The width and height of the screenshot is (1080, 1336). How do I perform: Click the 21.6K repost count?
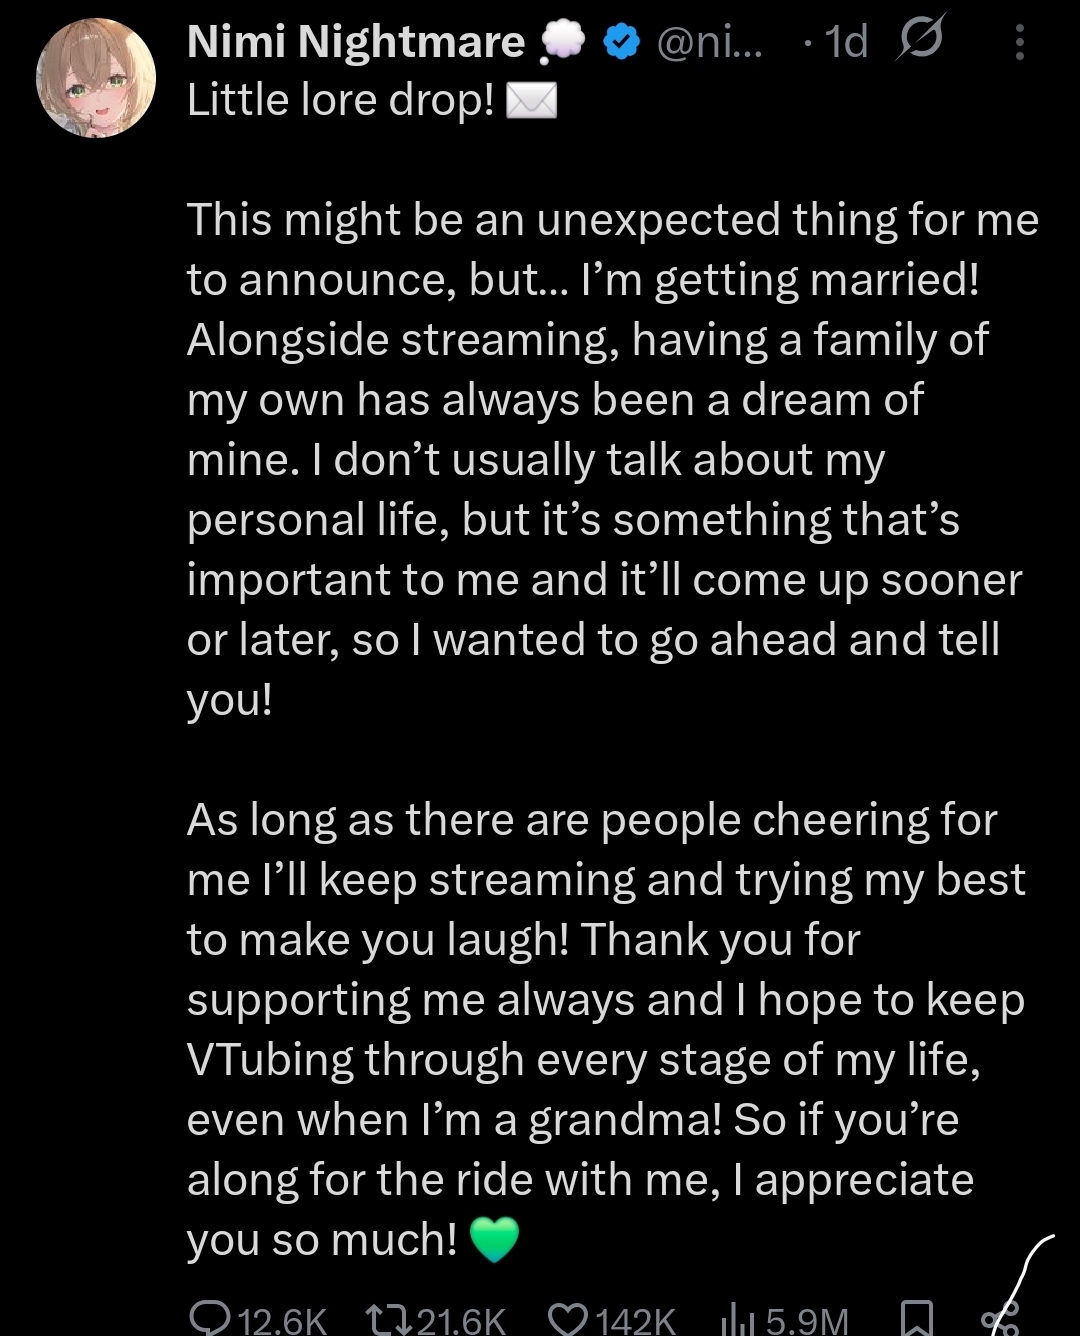point(461,1321)
